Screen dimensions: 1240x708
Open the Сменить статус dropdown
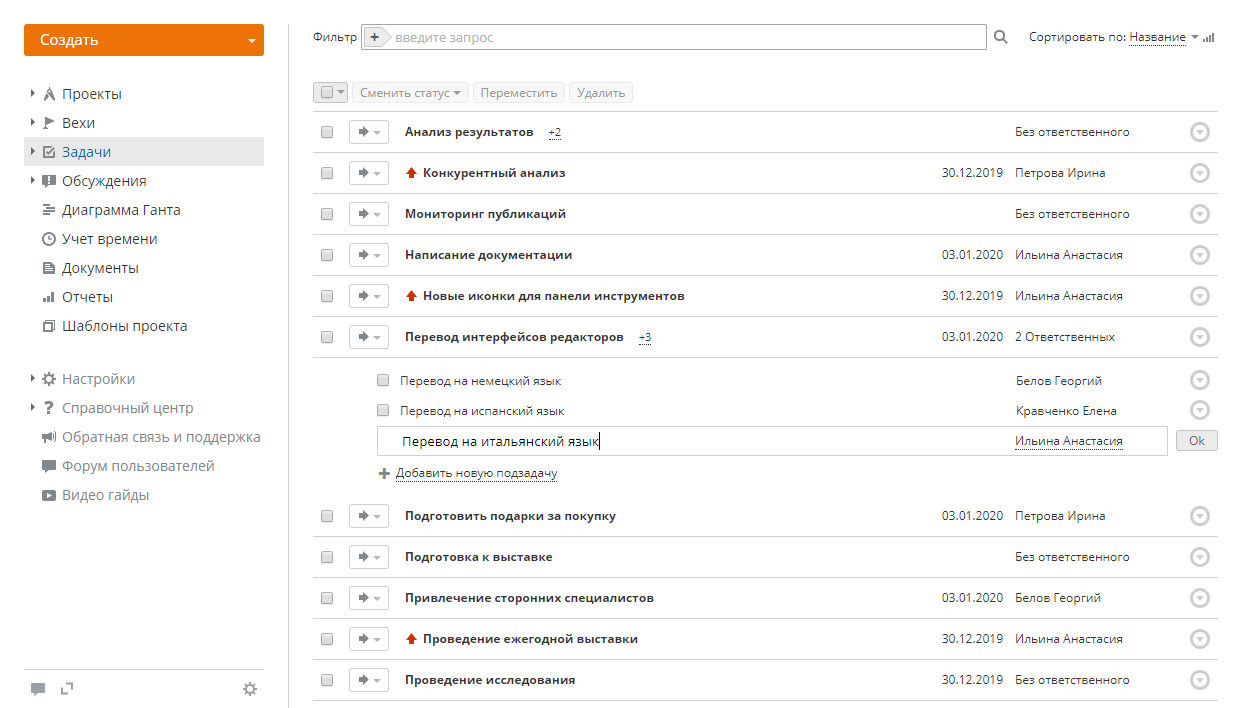[x=410, y=93]
